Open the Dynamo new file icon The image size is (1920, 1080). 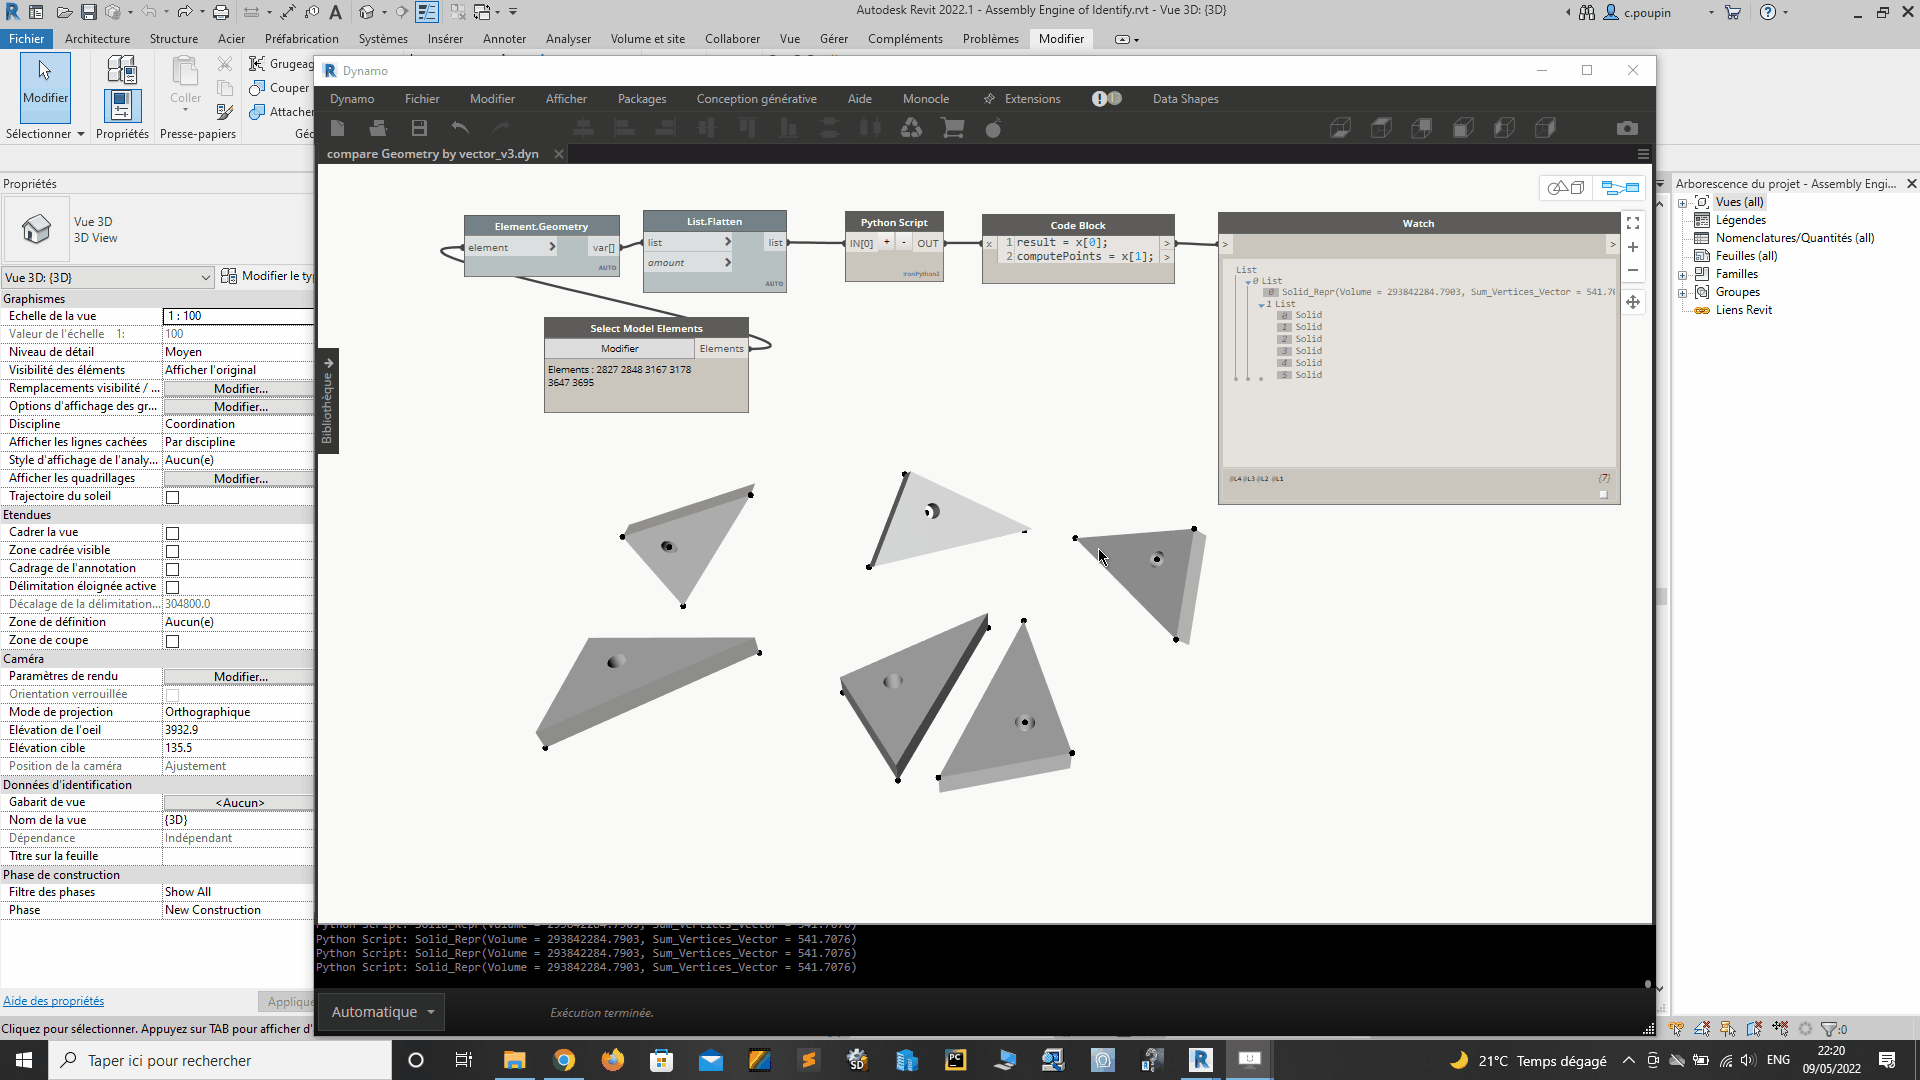click(337, 128)
